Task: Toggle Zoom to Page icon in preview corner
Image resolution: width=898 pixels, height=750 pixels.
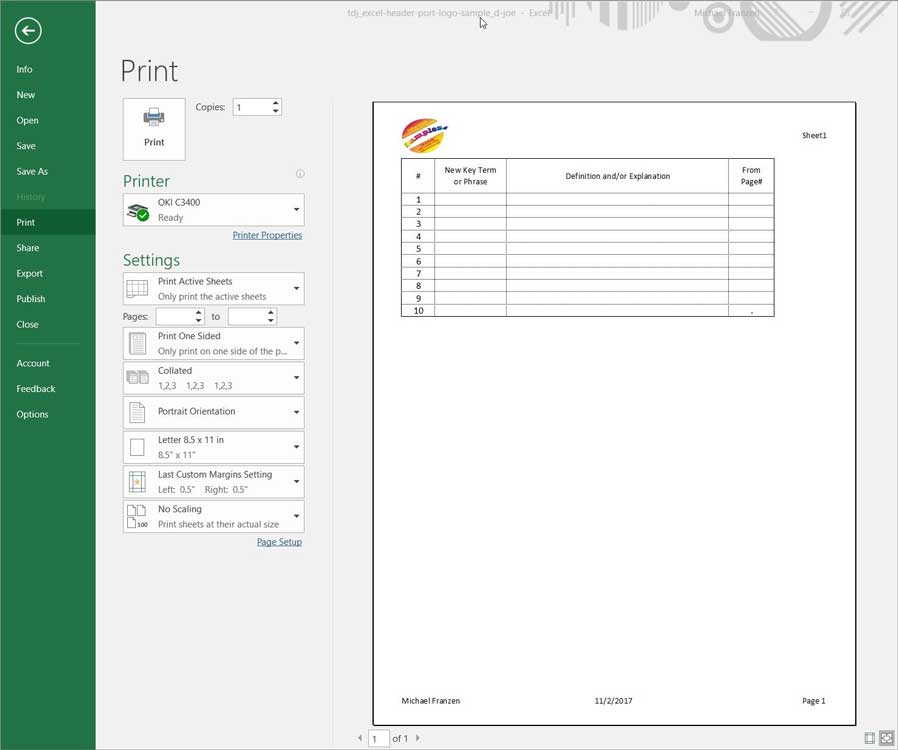Action: 885,738
